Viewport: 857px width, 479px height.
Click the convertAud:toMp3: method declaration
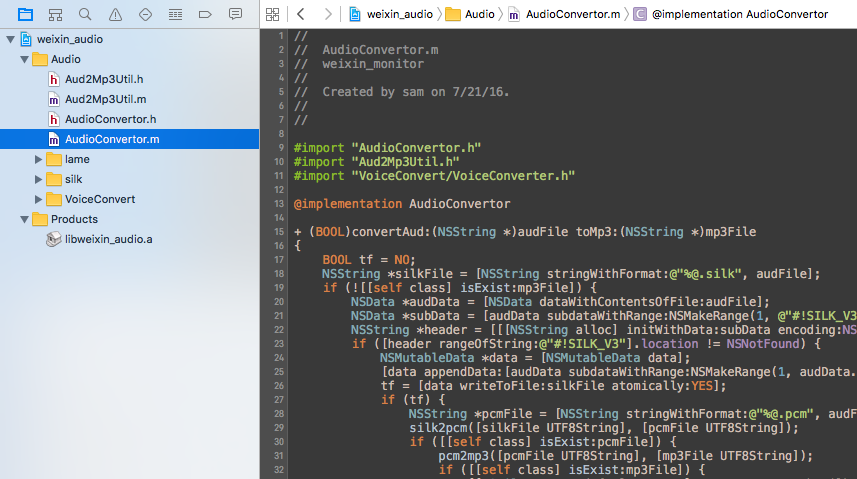pos(525,232)
